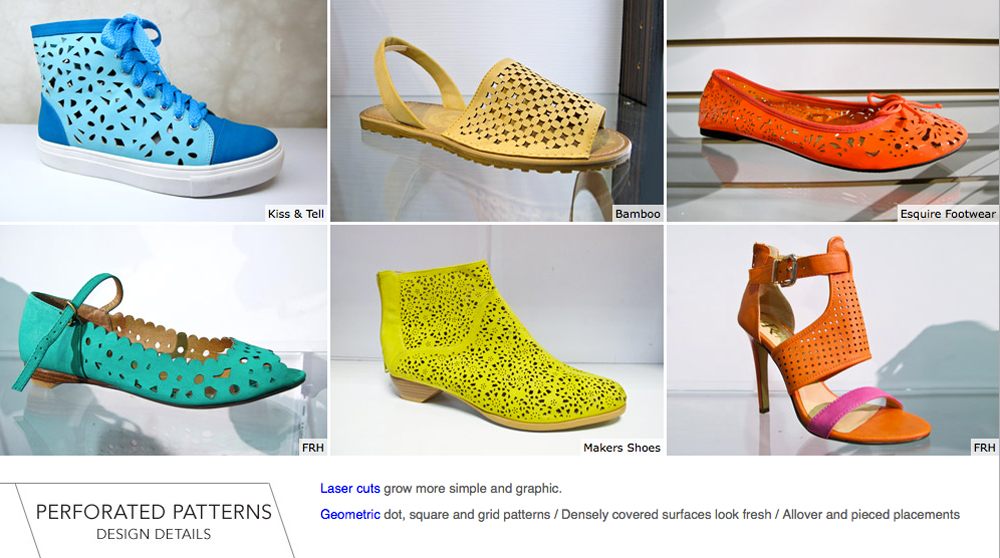Open the Laser cuts link
This screenshot has height=558, width=1000.
point(349,488)
